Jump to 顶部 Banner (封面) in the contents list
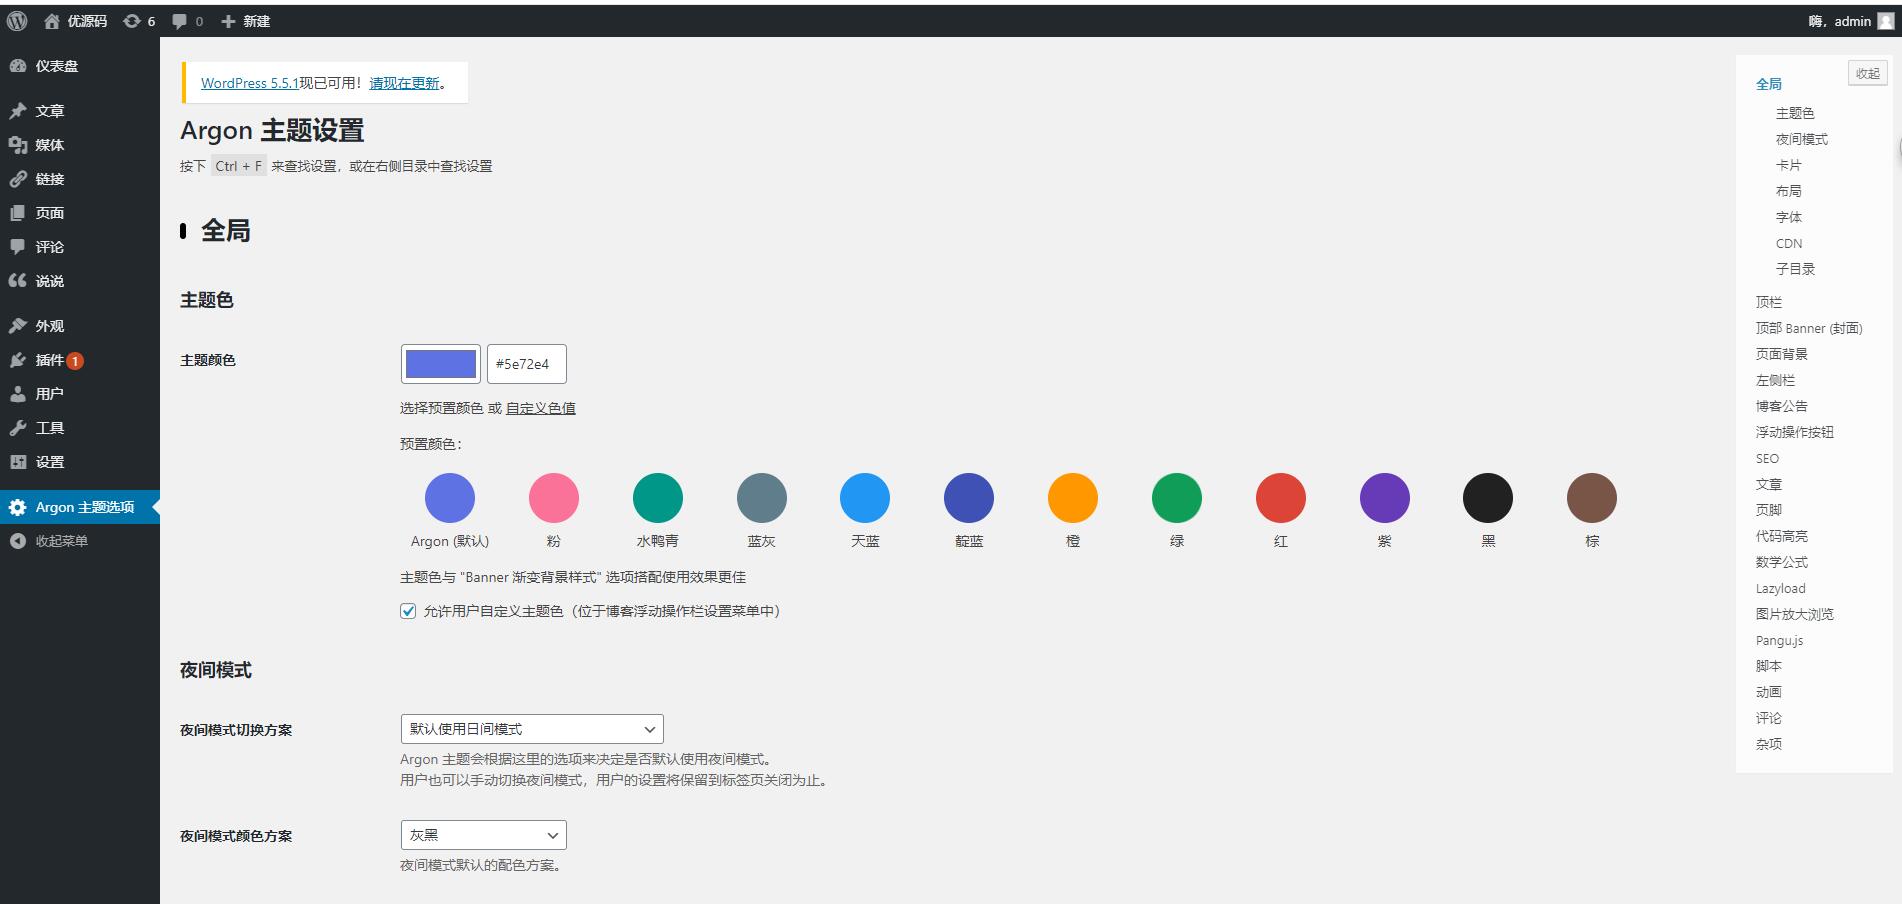Viewport: 1902px width, 904px height. click(1808, 328)
